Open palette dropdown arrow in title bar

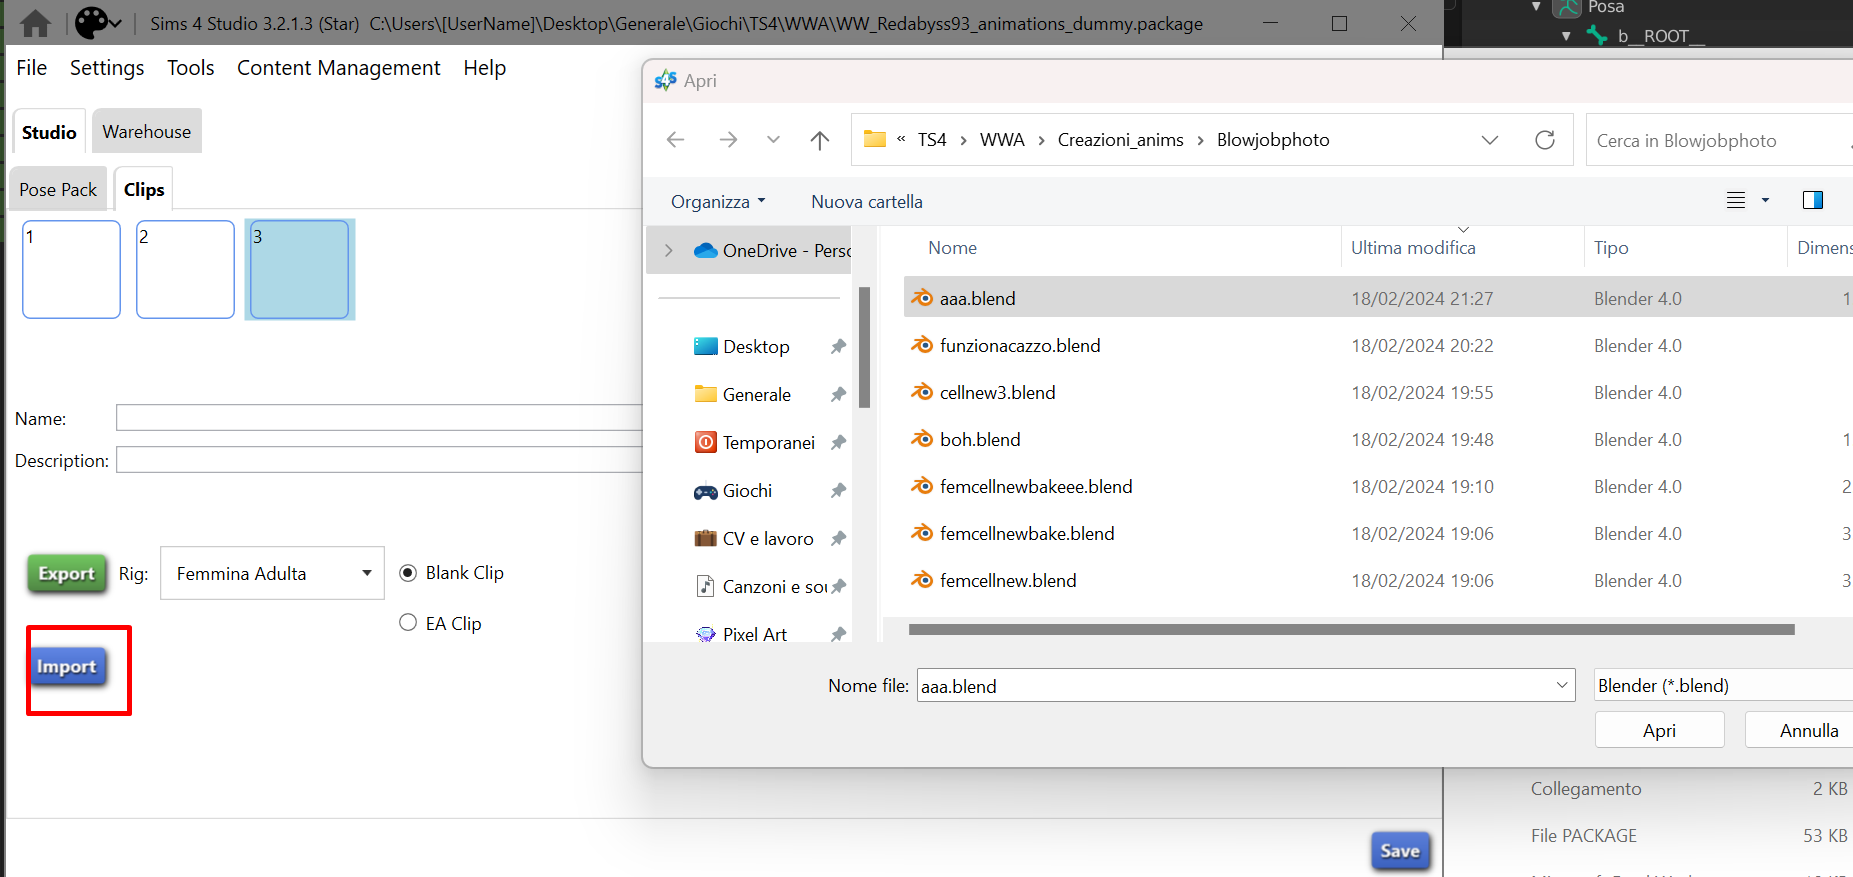pos(116,23)
